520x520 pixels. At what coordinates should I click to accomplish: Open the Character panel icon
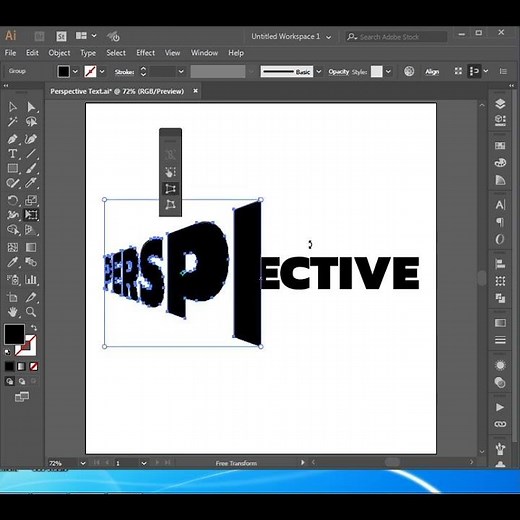pyautogui.click(x=500, y=205)
